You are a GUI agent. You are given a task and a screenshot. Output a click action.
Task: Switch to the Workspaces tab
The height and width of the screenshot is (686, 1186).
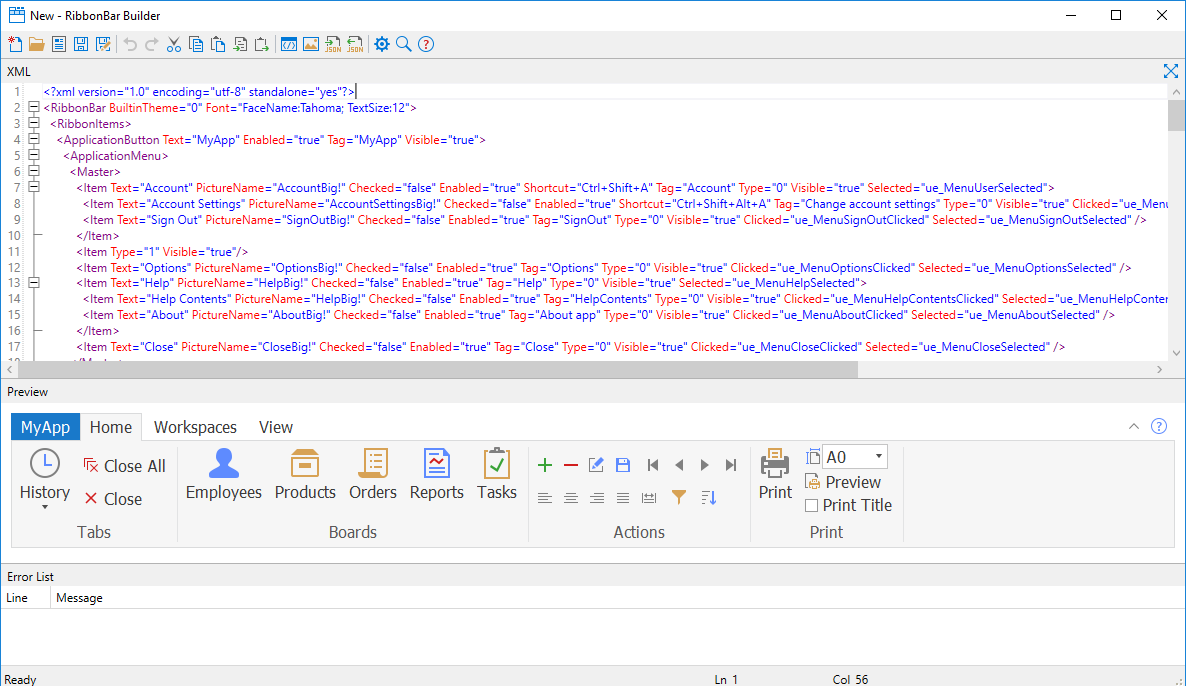pos(195,427)
